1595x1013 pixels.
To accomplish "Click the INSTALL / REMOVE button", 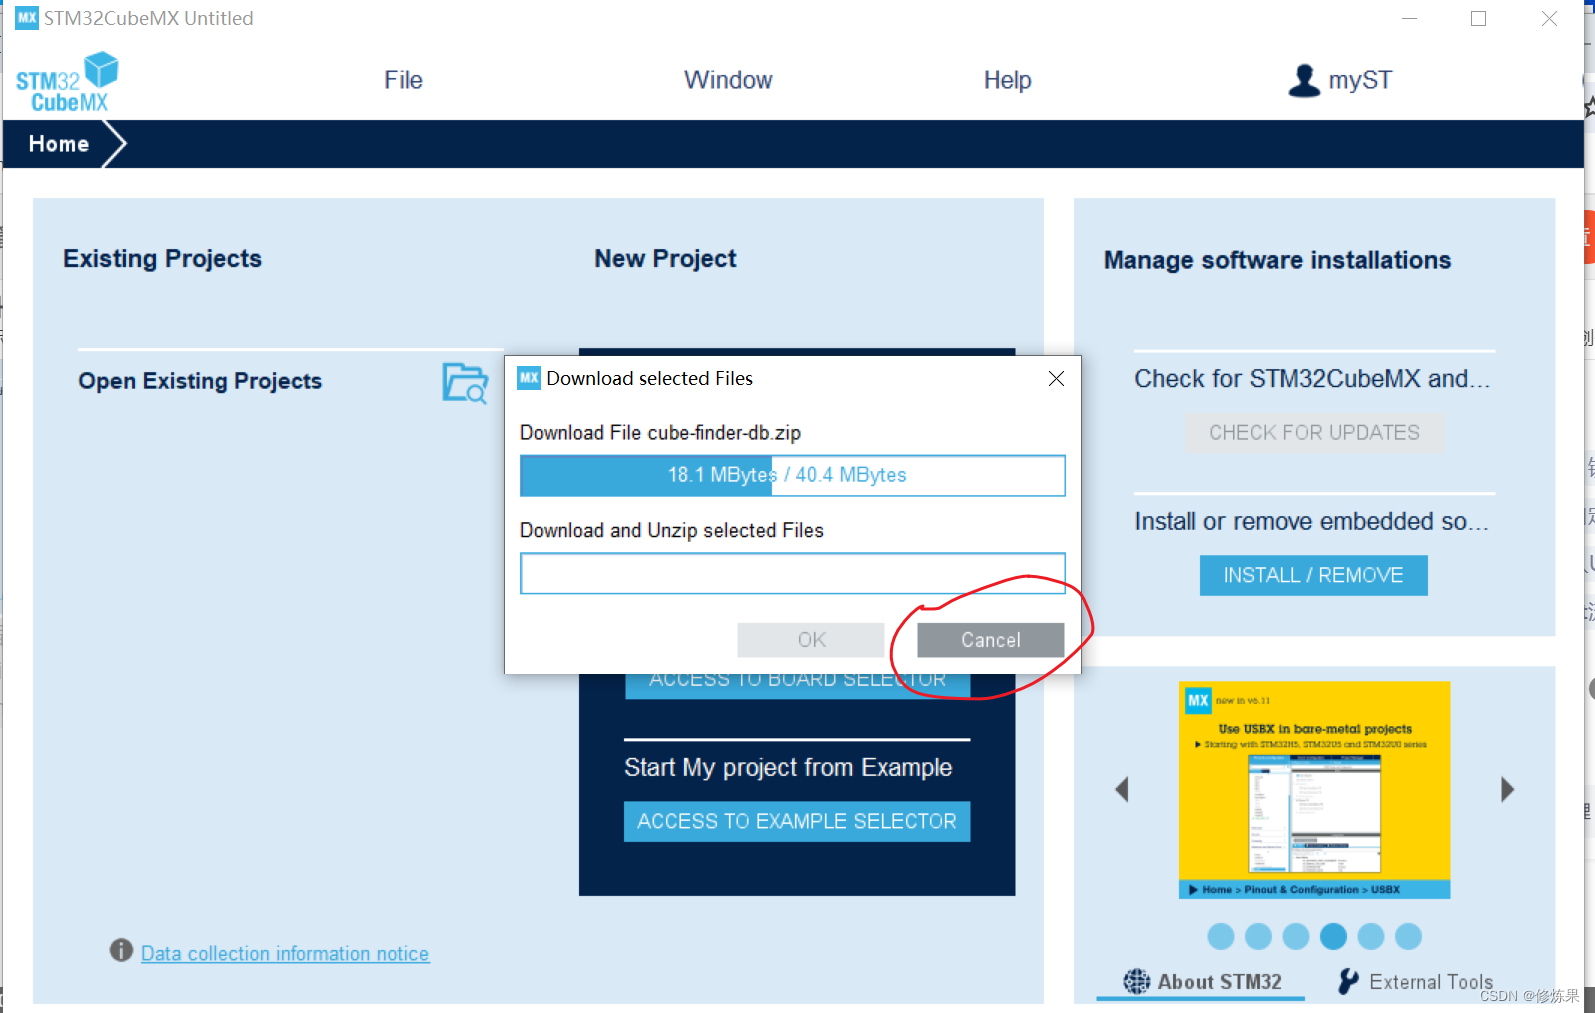I will coord(1313,575).
